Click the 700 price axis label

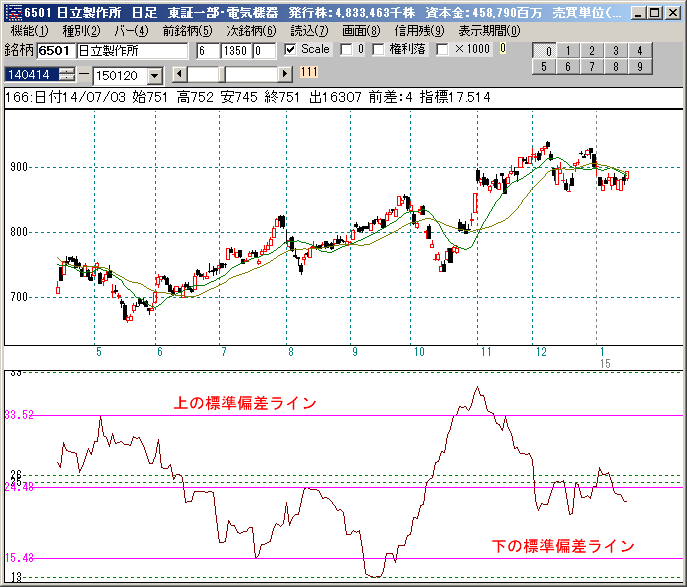click(x=19, y=297)
